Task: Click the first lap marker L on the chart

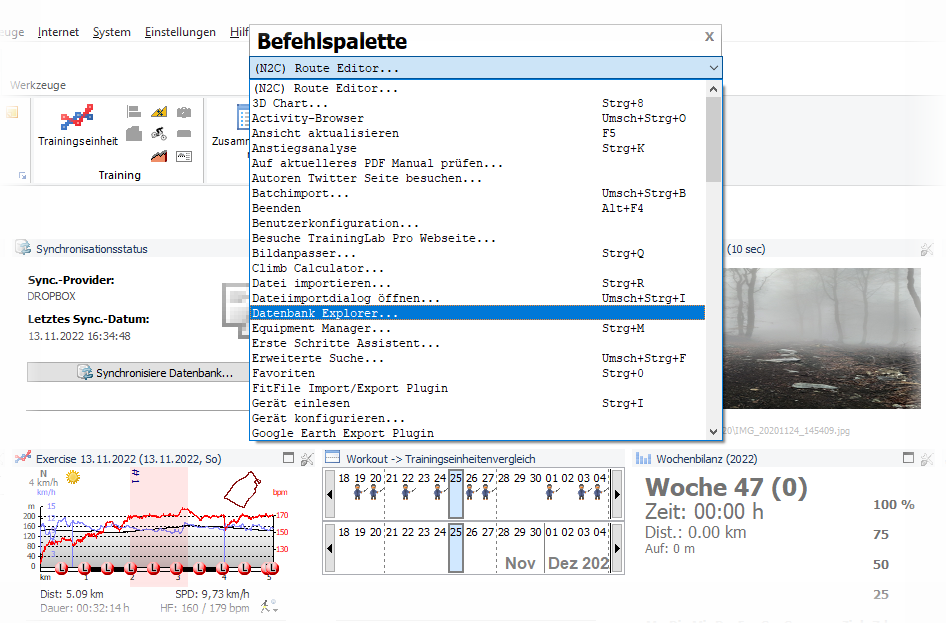Action: [x=62, y=568]
